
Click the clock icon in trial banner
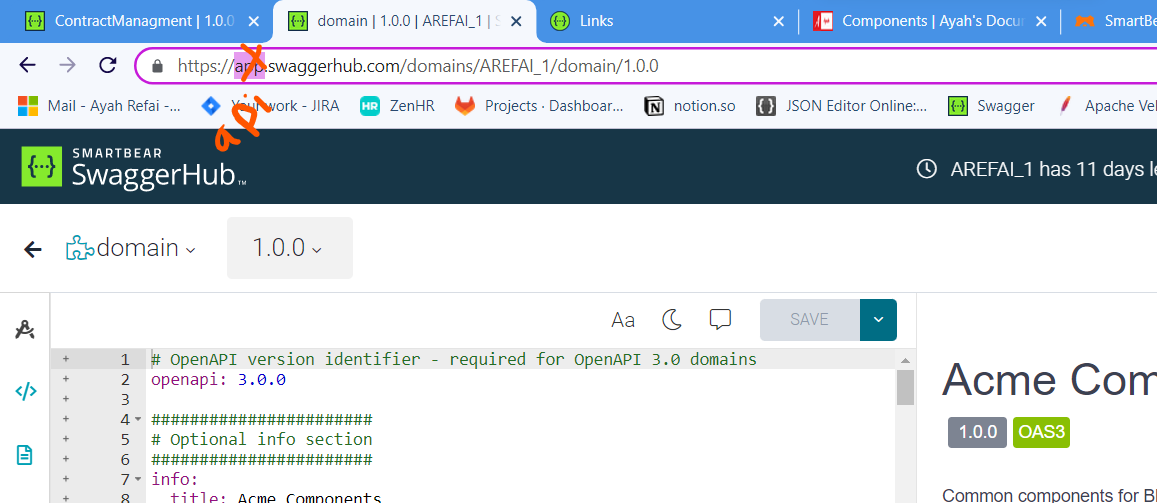click(926, 169)
